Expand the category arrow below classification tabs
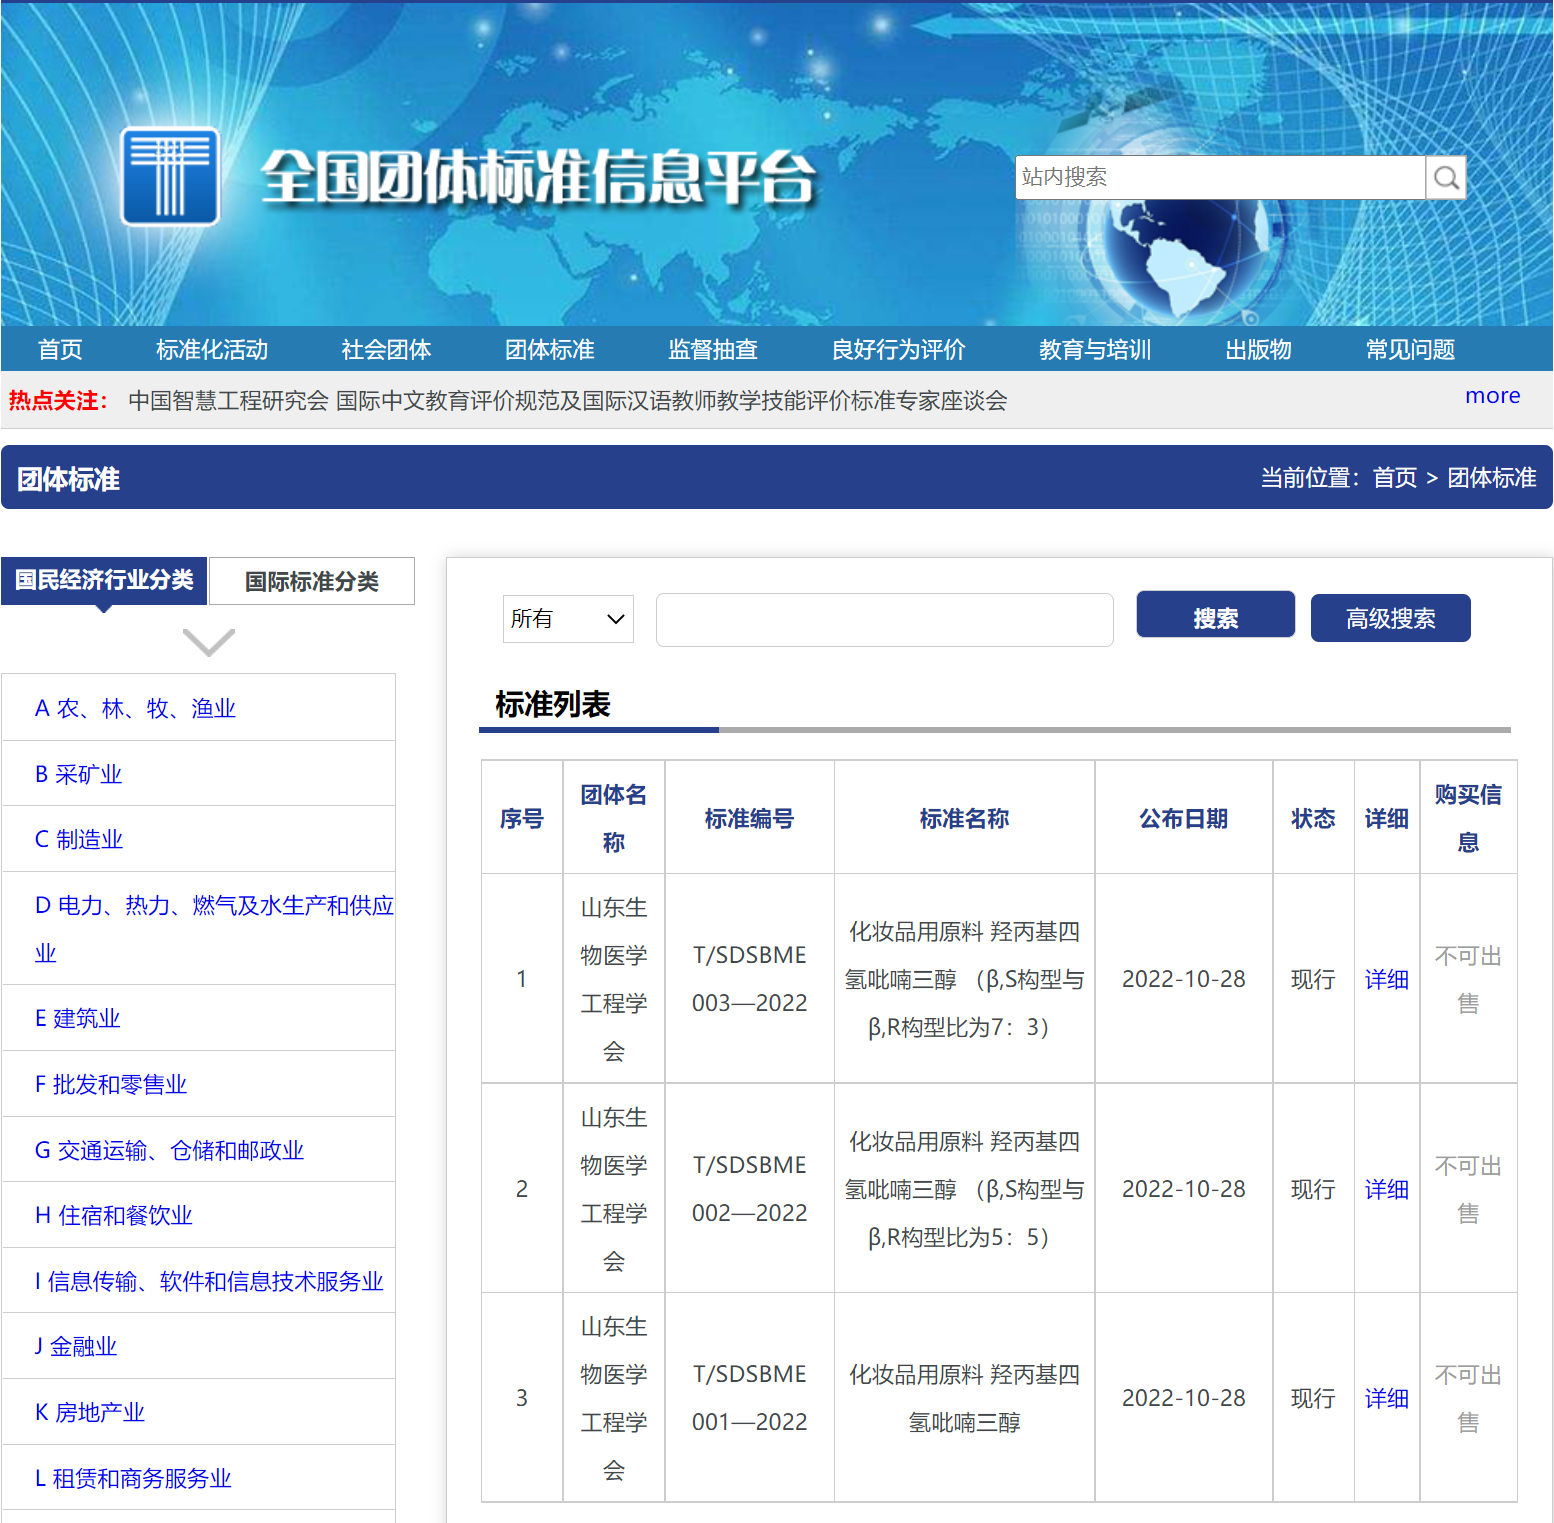1554x1523 pixels. click(x=208, y=641)
